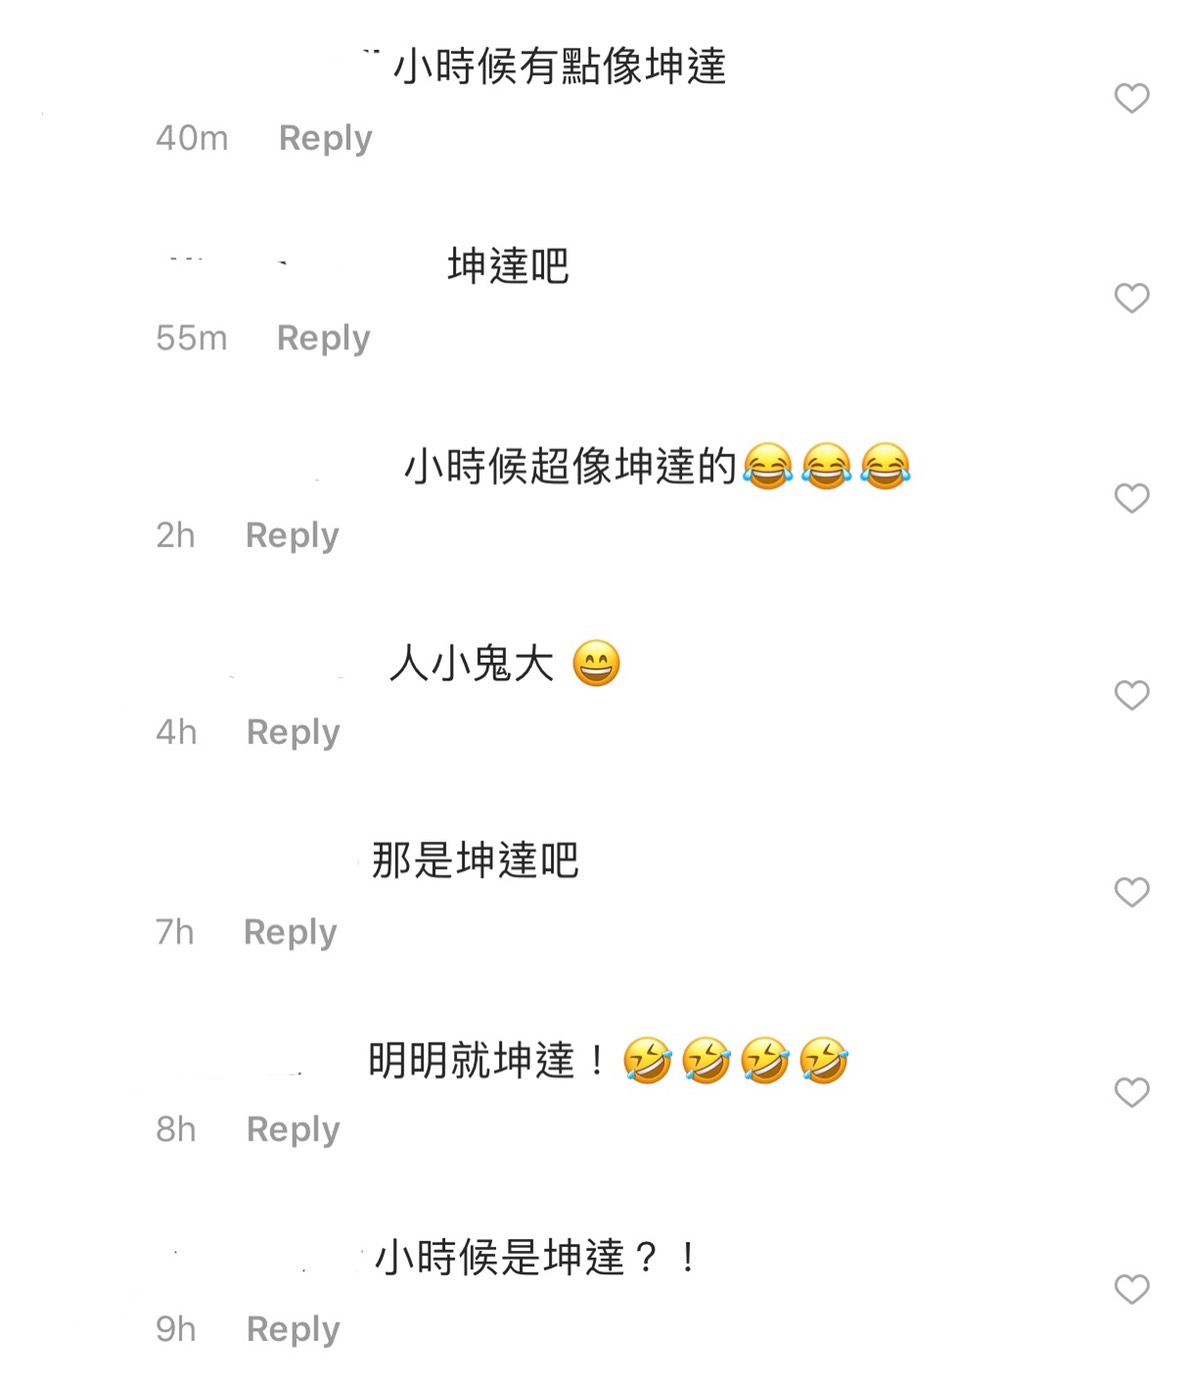Reply to the 4h comment
The image size is (1186, 1382).
coord(293,732)
